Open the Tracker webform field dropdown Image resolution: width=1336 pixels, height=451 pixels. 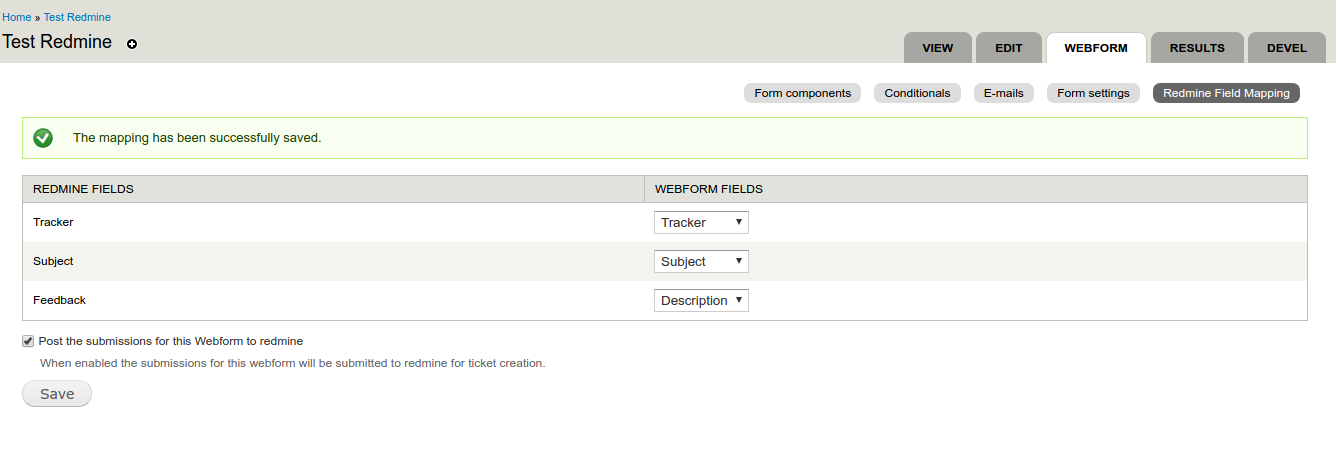coord(701,222)
